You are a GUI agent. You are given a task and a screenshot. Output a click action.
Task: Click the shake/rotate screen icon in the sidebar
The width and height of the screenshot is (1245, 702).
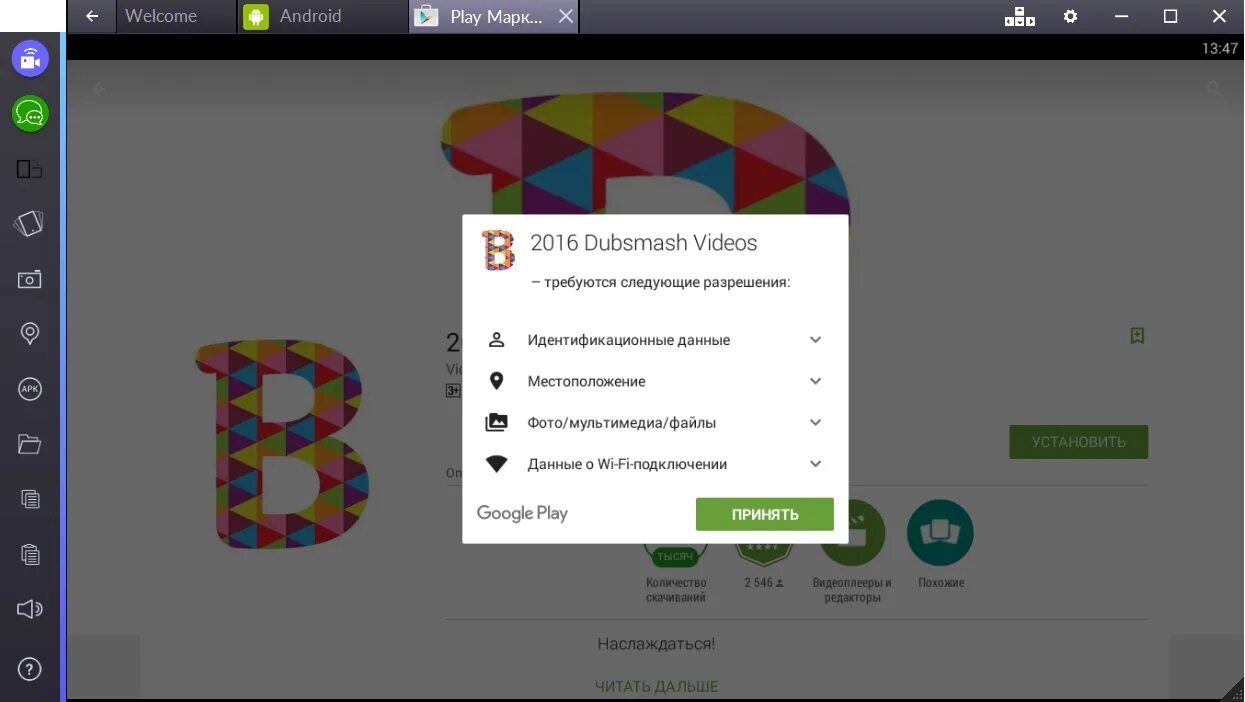tap(30, 224)
